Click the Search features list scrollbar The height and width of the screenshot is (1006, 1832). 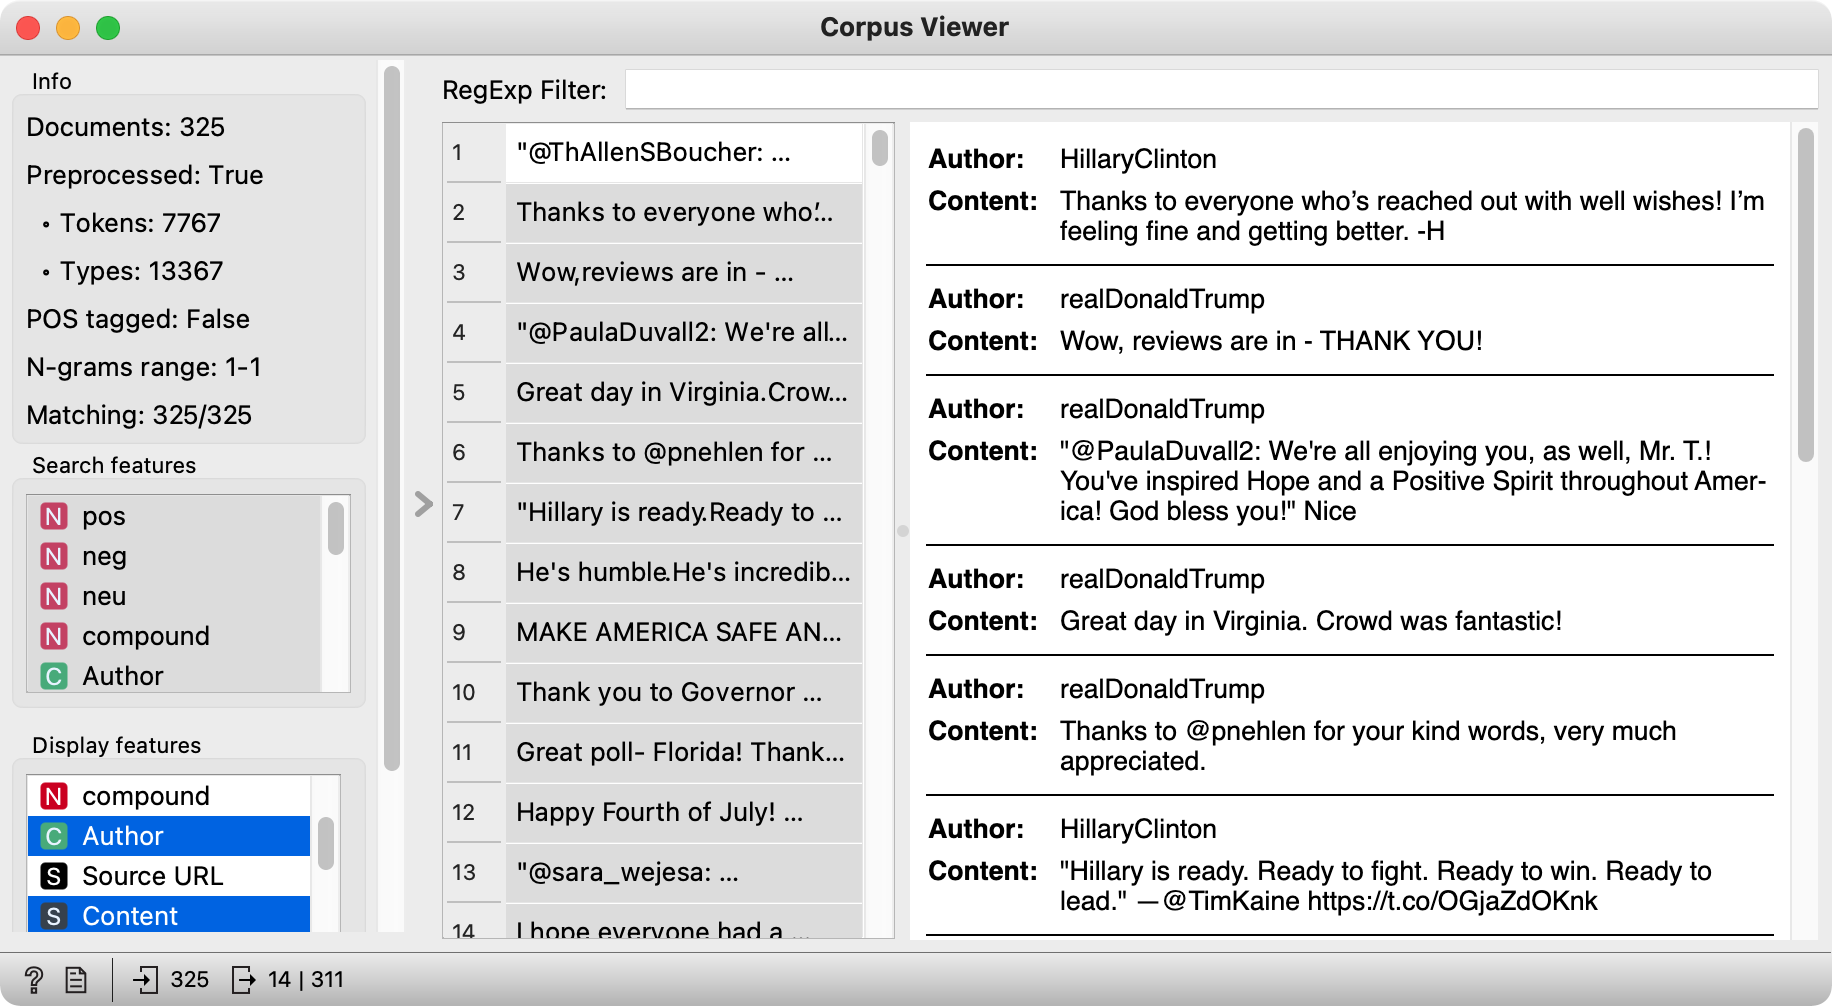[x=336, y=528]
